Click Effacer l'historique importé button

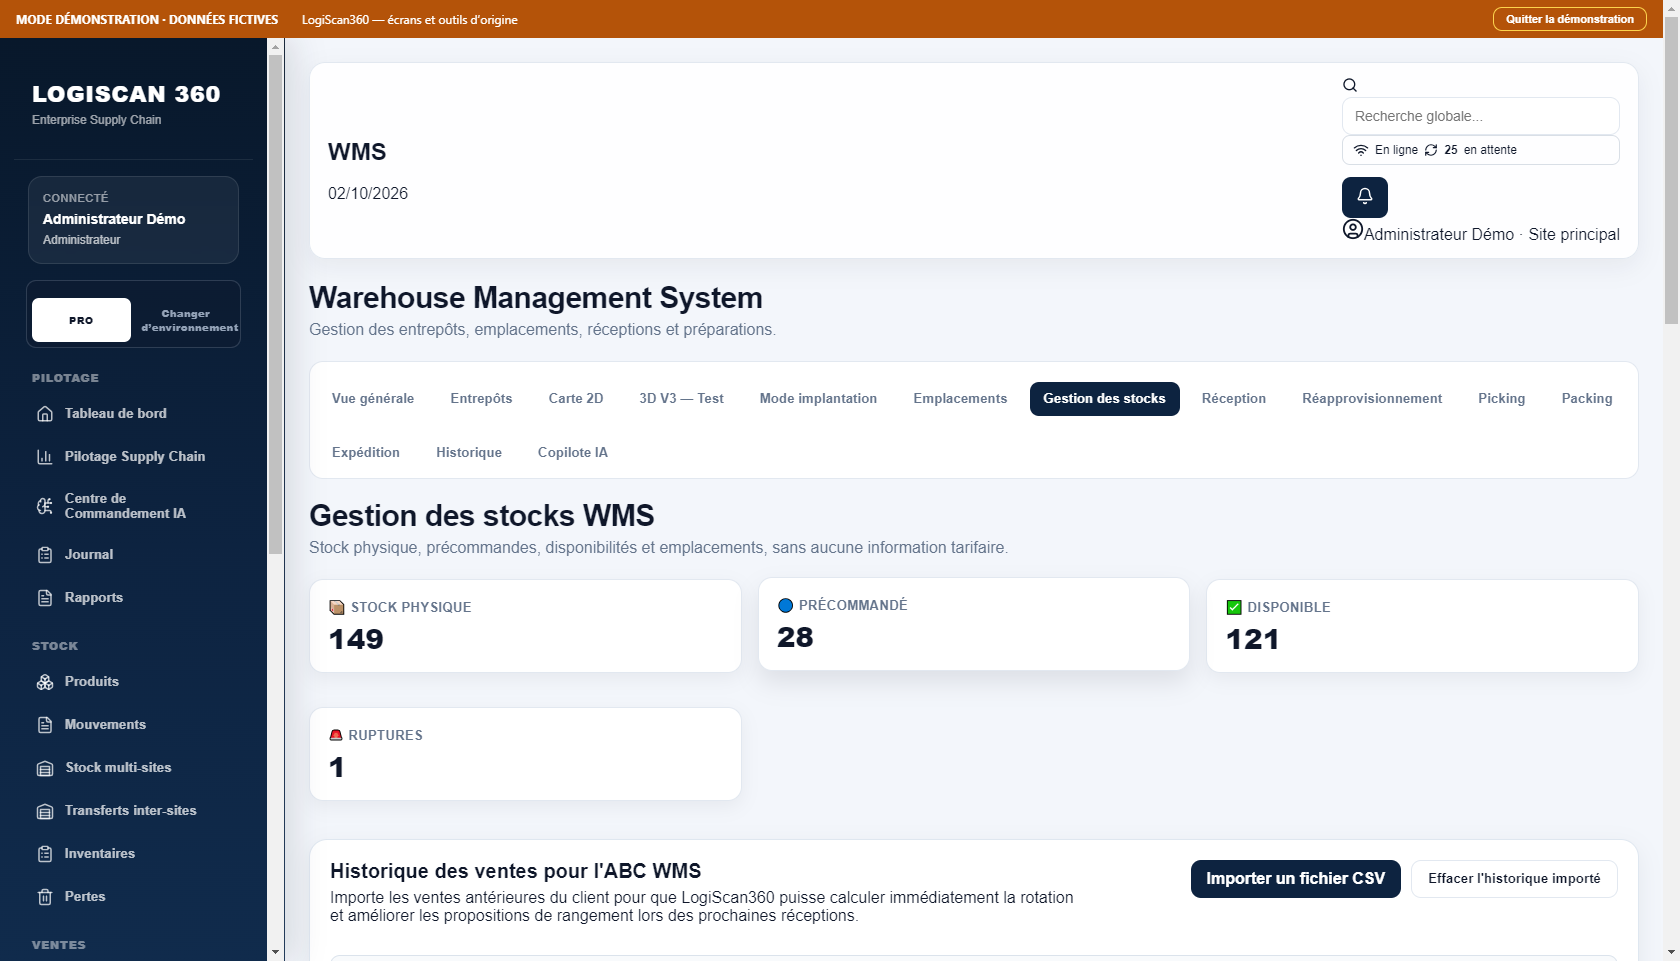[1514, 879]
